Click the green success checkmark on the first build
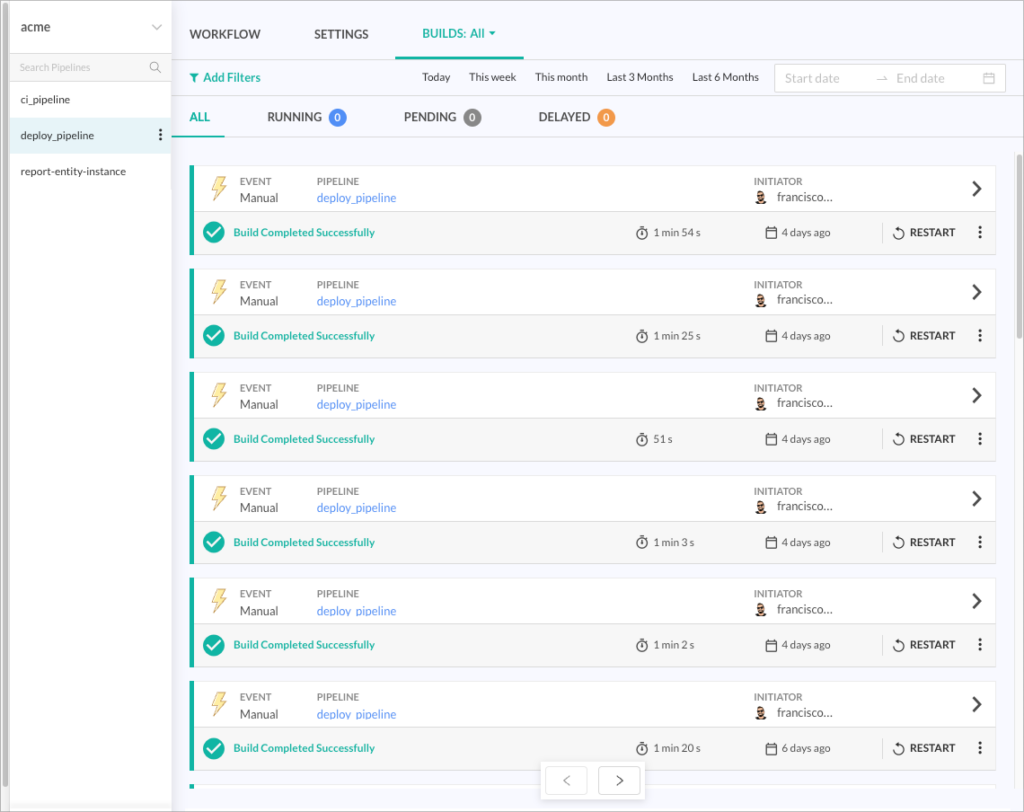This screenshot has height=812, width=1024. (x=213, y=232)
